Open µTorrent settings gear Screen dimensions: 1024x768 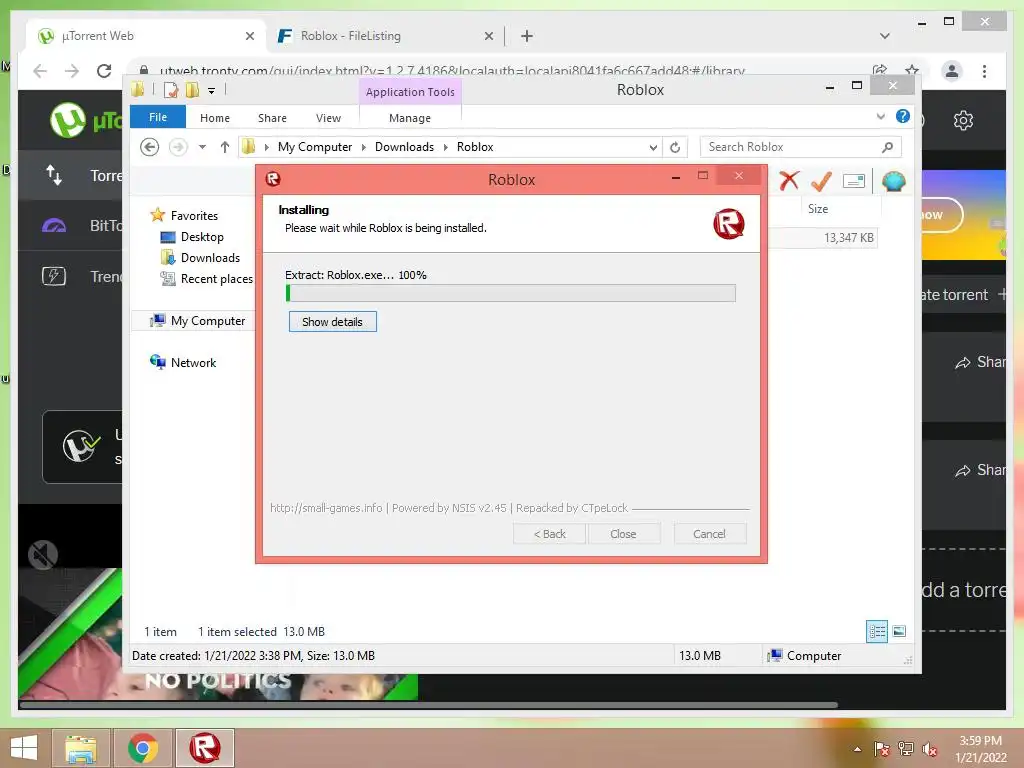[x=963, y=120]
